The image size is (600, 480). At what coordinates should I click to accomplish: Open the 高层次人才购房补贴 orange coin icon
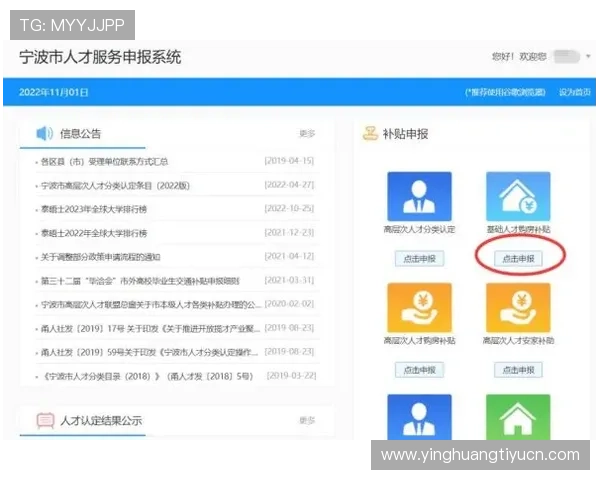419,308
